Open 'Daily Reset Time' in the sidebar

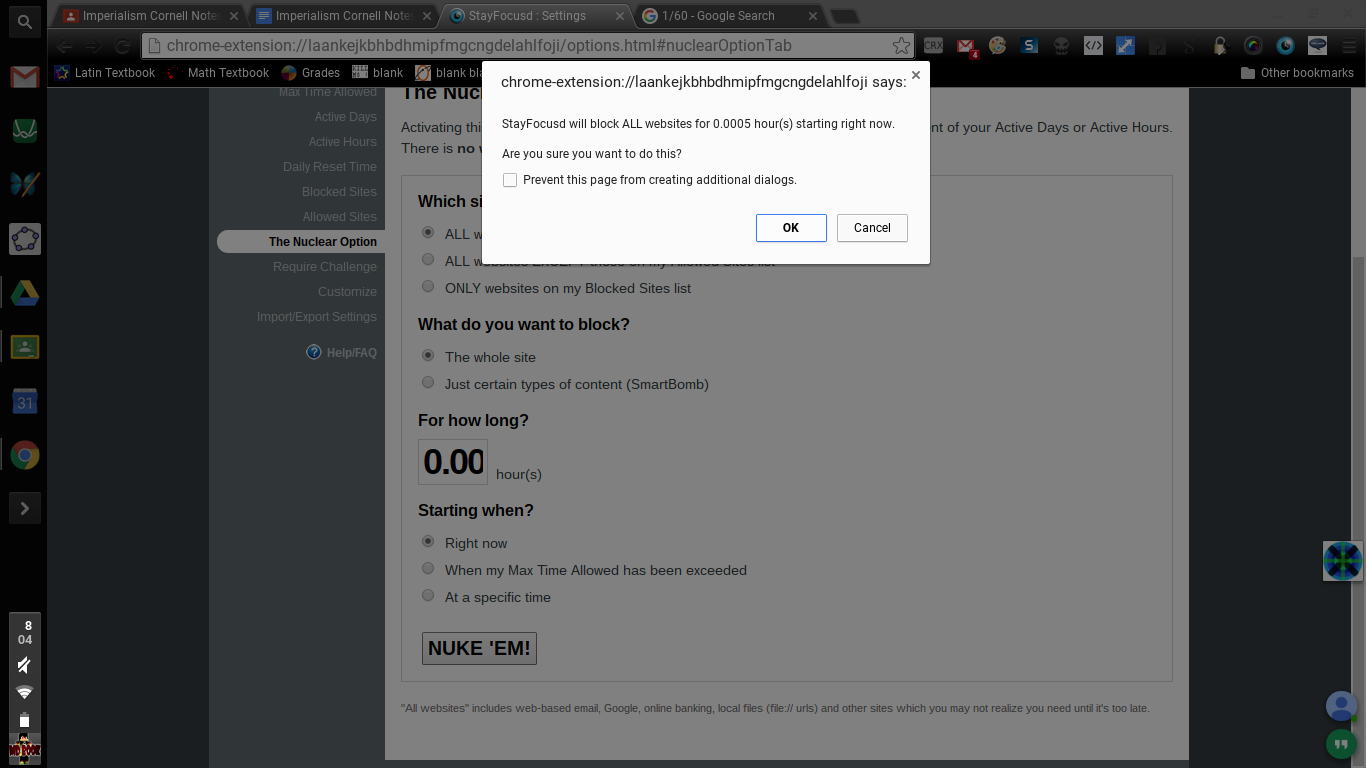(329, 167)
